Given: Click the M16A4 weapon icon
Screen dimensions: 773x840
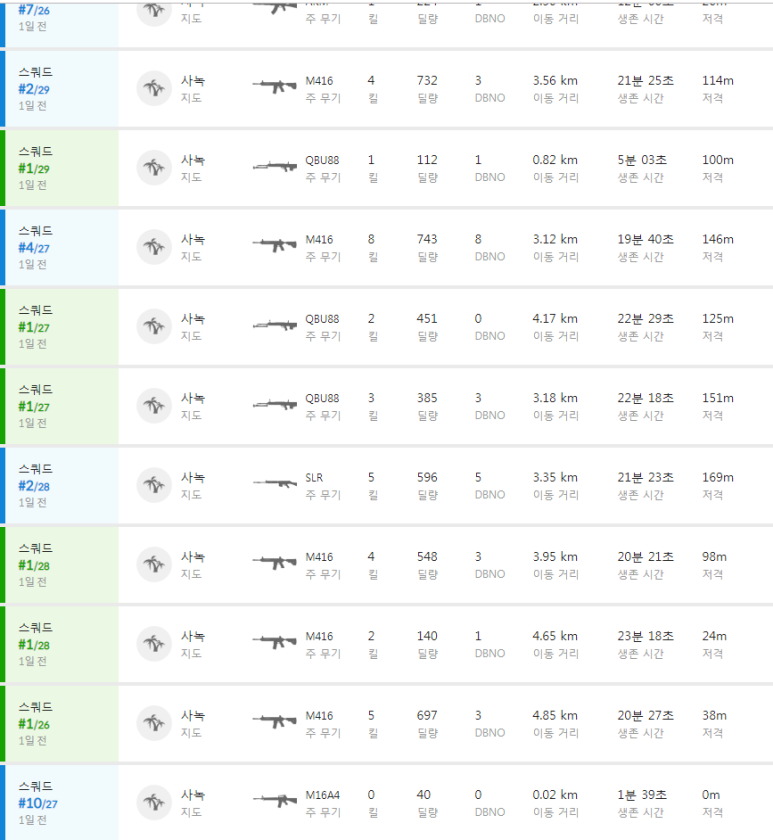Looking at the screenshot, I should click(x=275, y=801).
